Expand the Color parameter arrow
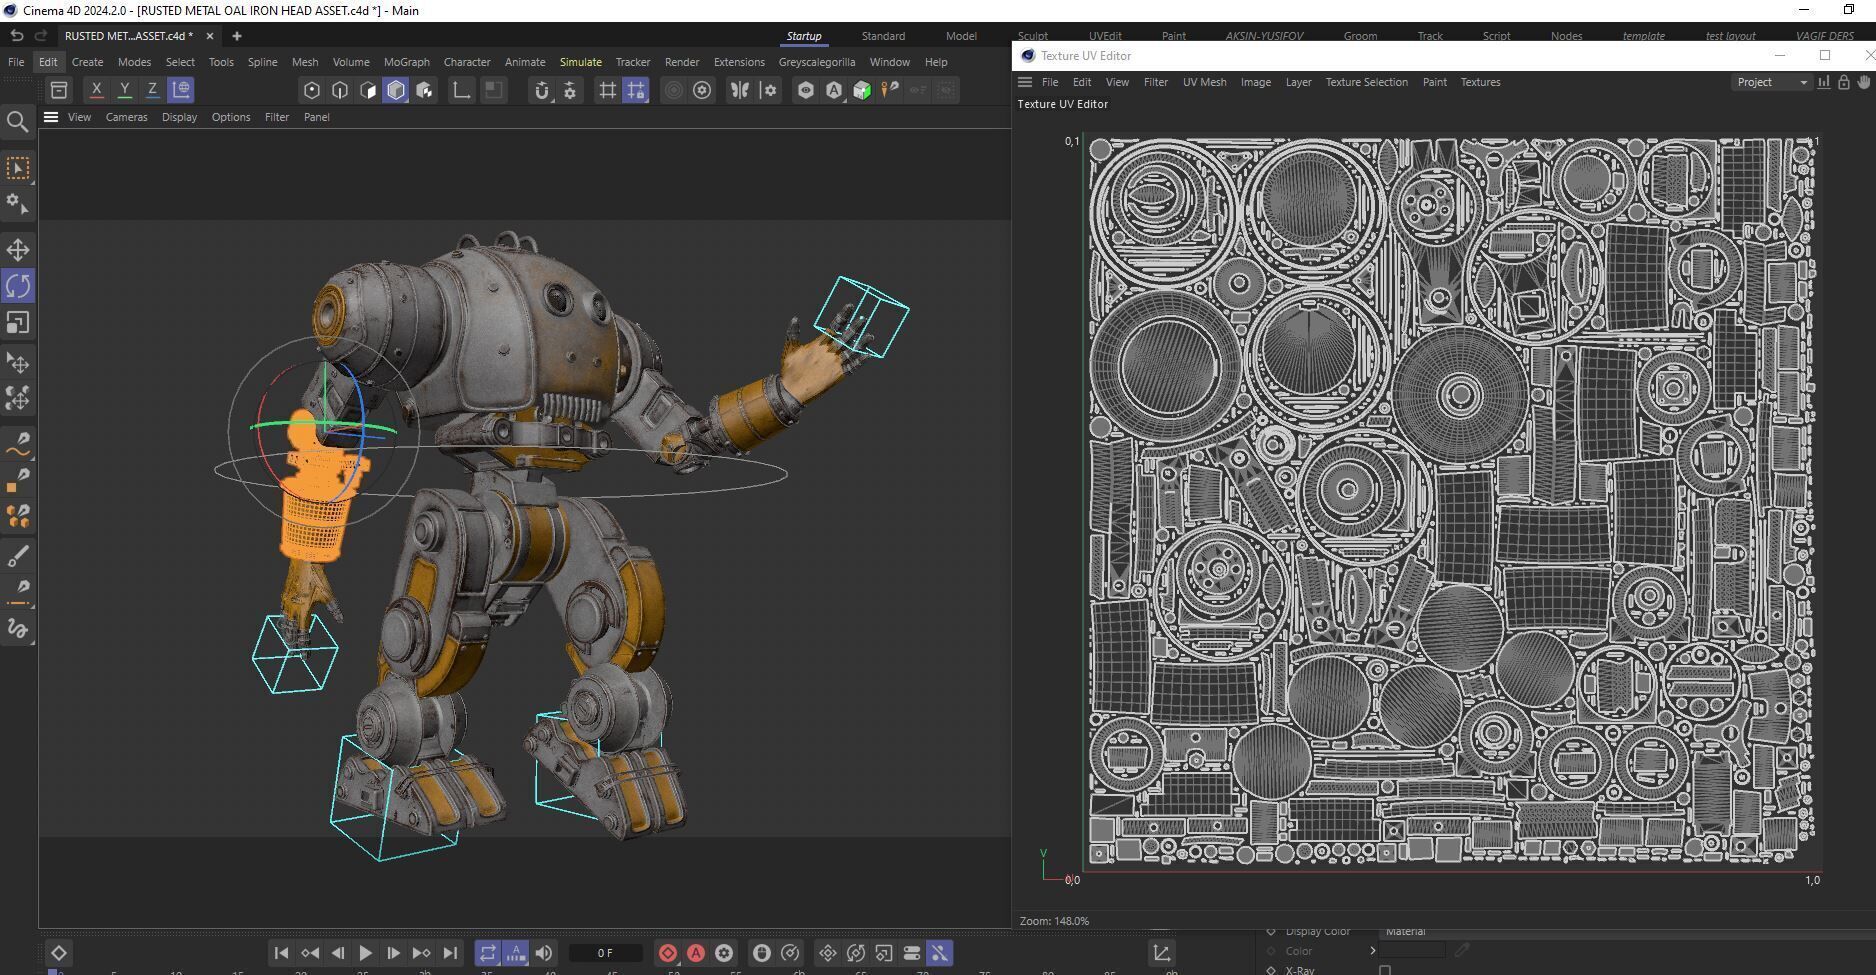Viewport: 1876px width, 975px height. point(1372,950)
